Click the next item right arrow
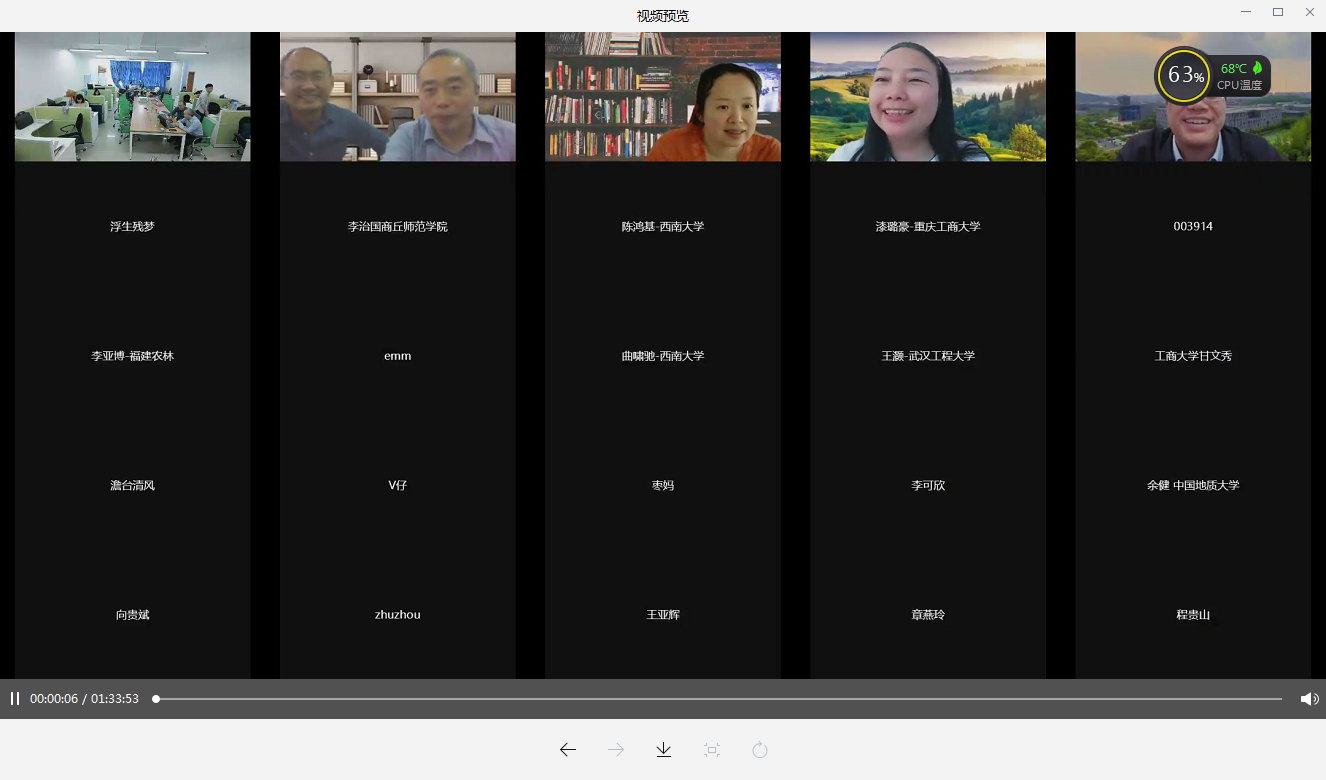1326x780 pixels. click(x=616, y=750)
